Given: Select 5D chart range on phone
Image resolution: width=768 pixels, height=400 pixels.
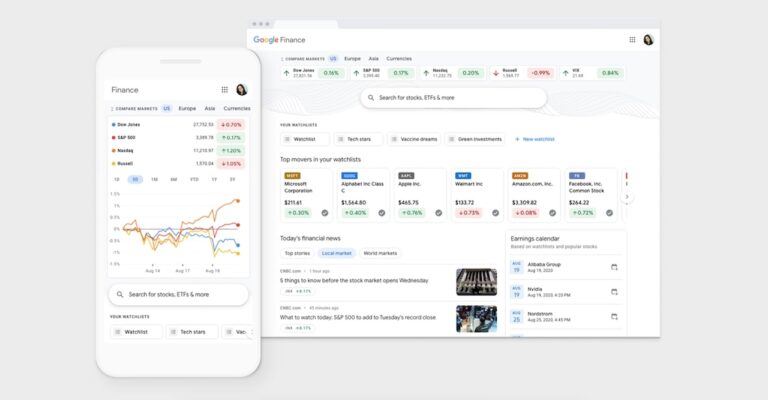Looking at the screenshot, I should tap(135, 180).
